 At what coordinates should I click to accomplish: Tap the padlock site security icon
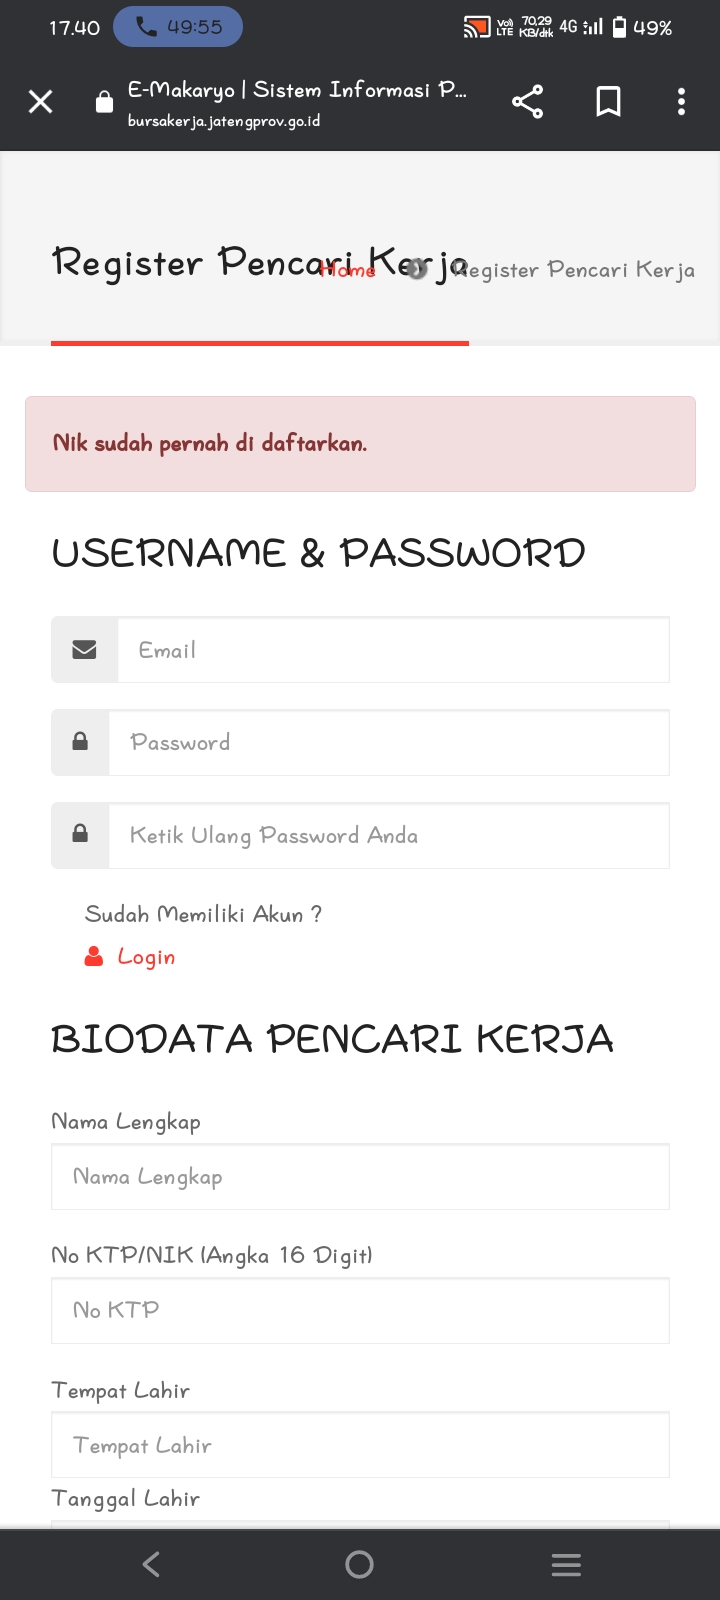tap(104, 102)
